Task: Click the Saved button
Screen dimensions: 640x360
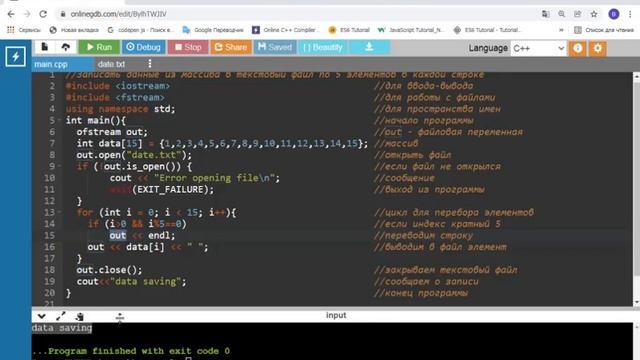Action: (275, 47)
